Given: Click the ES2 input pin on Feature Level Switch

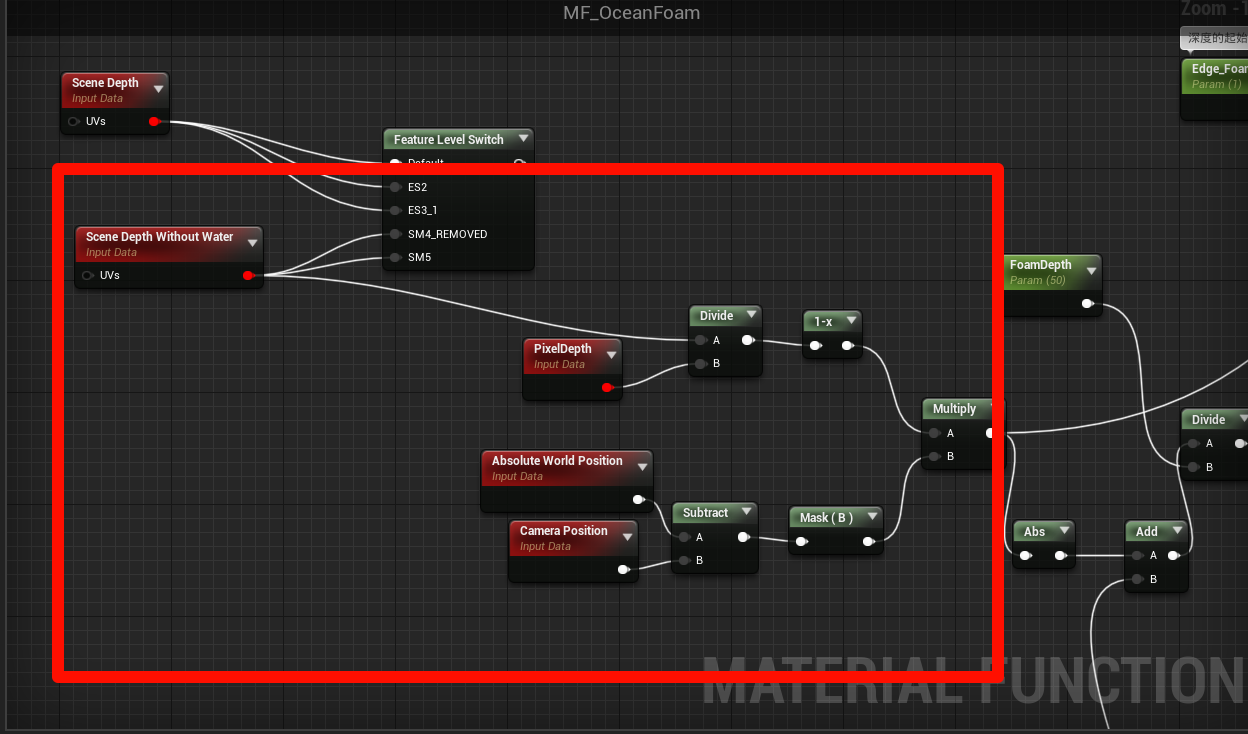Looking at the screenshot, I should click(396, 187).
